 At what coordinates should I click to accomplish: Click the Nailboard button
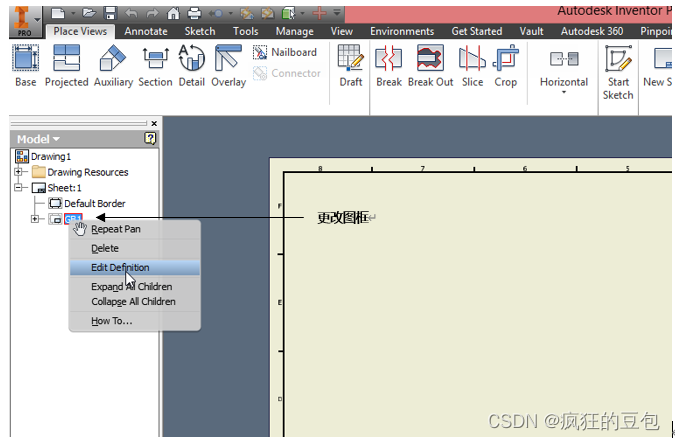click(285, 52)
